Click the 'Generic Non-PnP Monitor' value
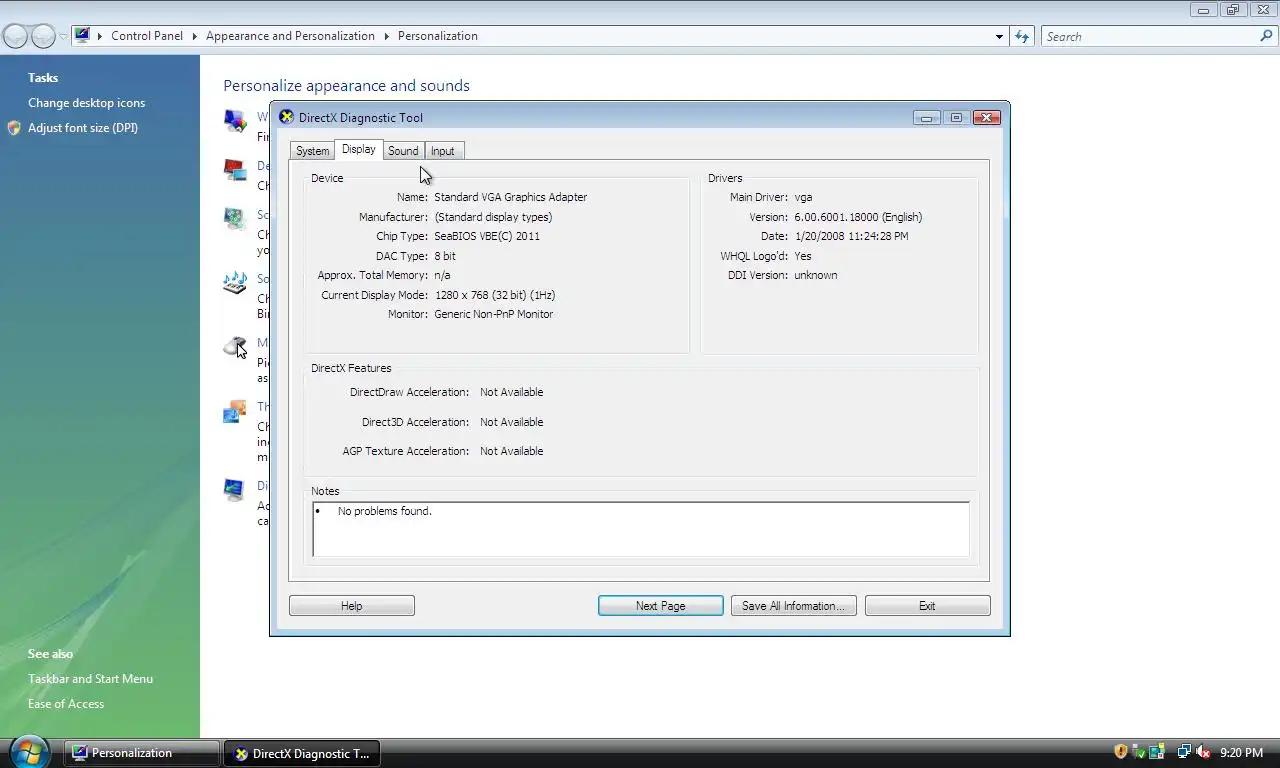 point(494,314)
